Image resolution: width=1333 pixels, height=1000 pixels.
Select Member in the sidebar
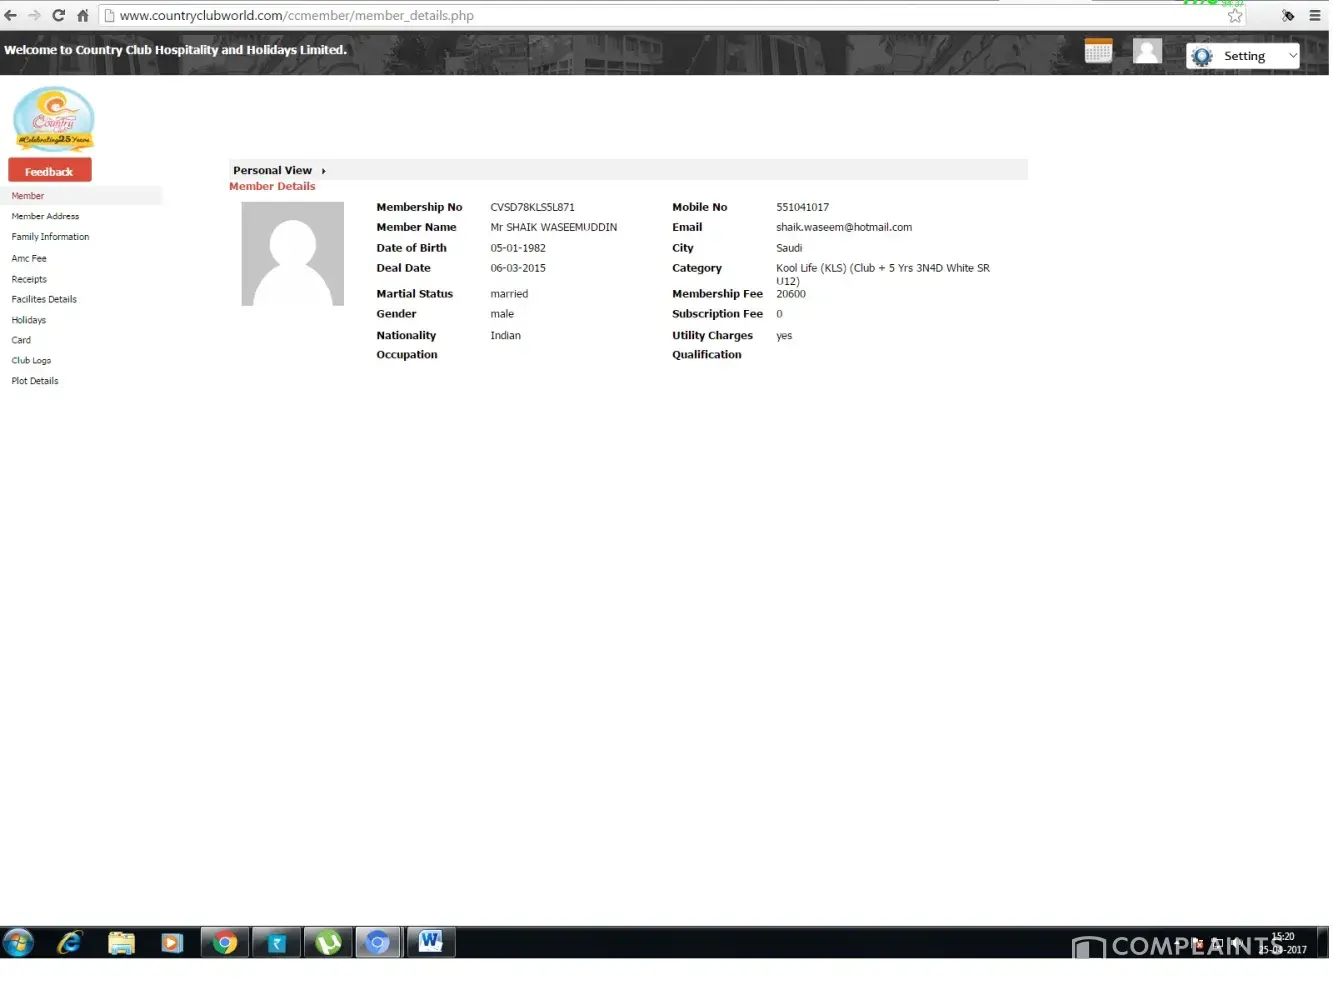pos(28,196)
